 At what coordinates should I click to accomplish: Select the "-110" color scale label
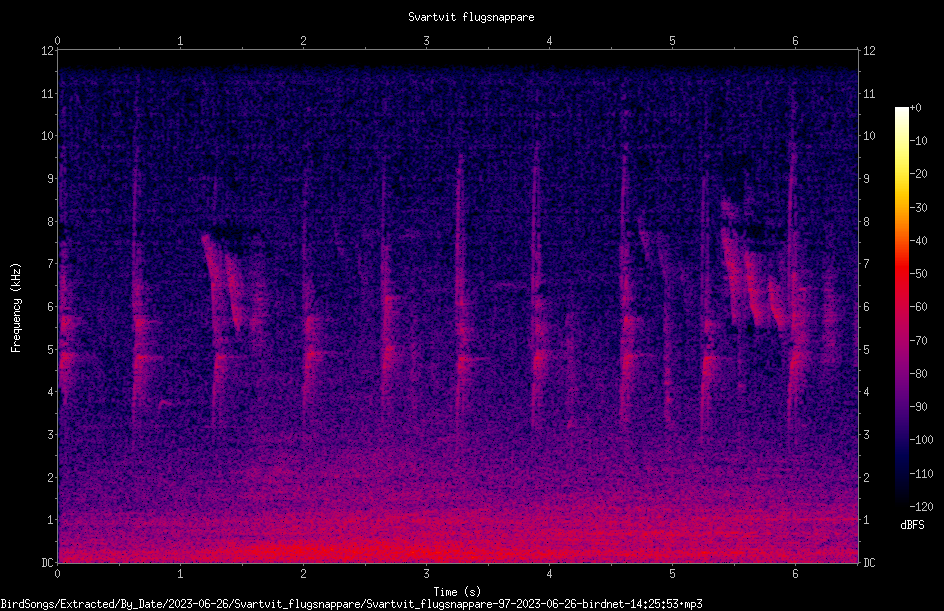[x=921, y=474]
